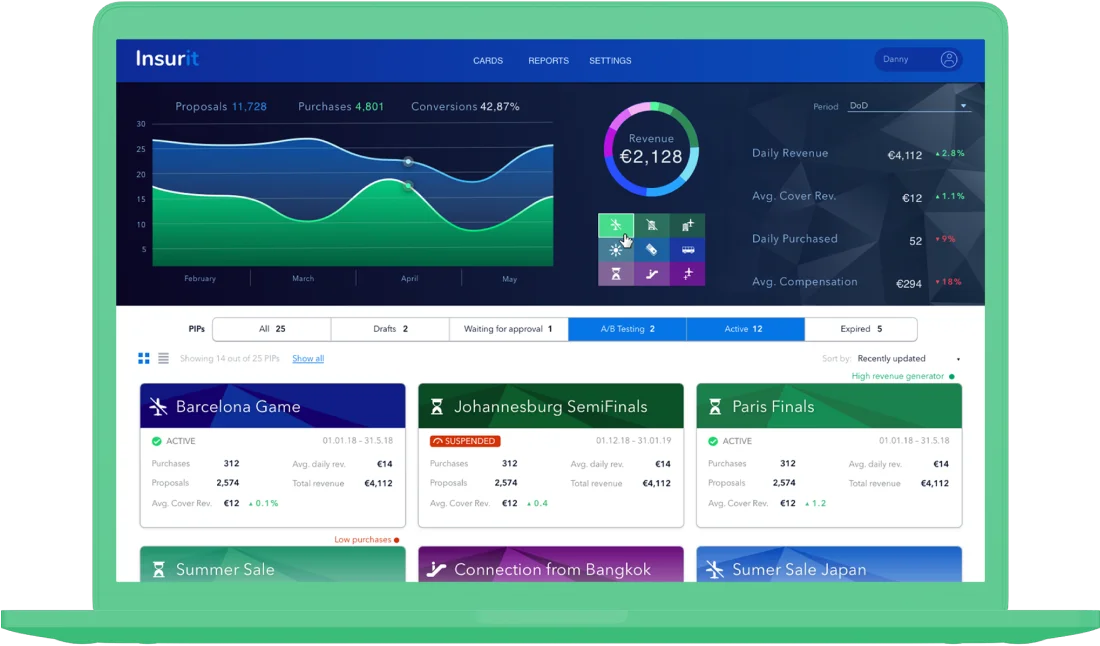
Task: Click the Show all link
Action: (308, 358)
